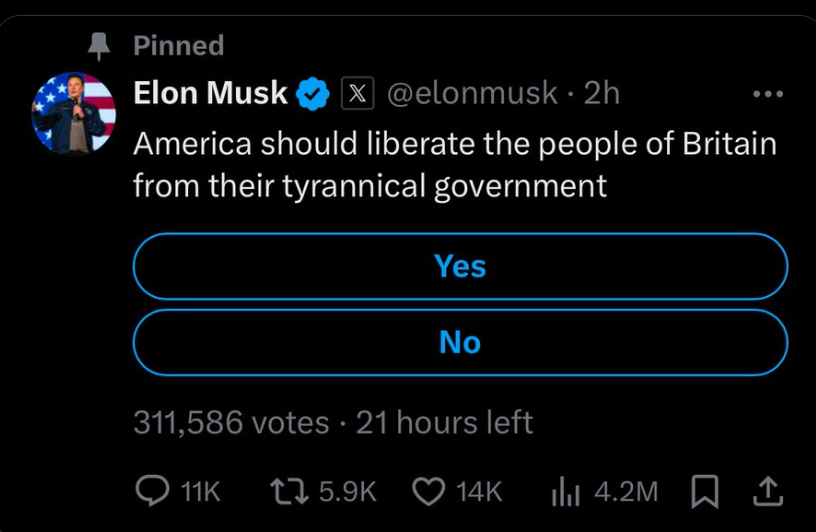
Task: Click the blue verified checkmark badge
Action: point(314,94)
